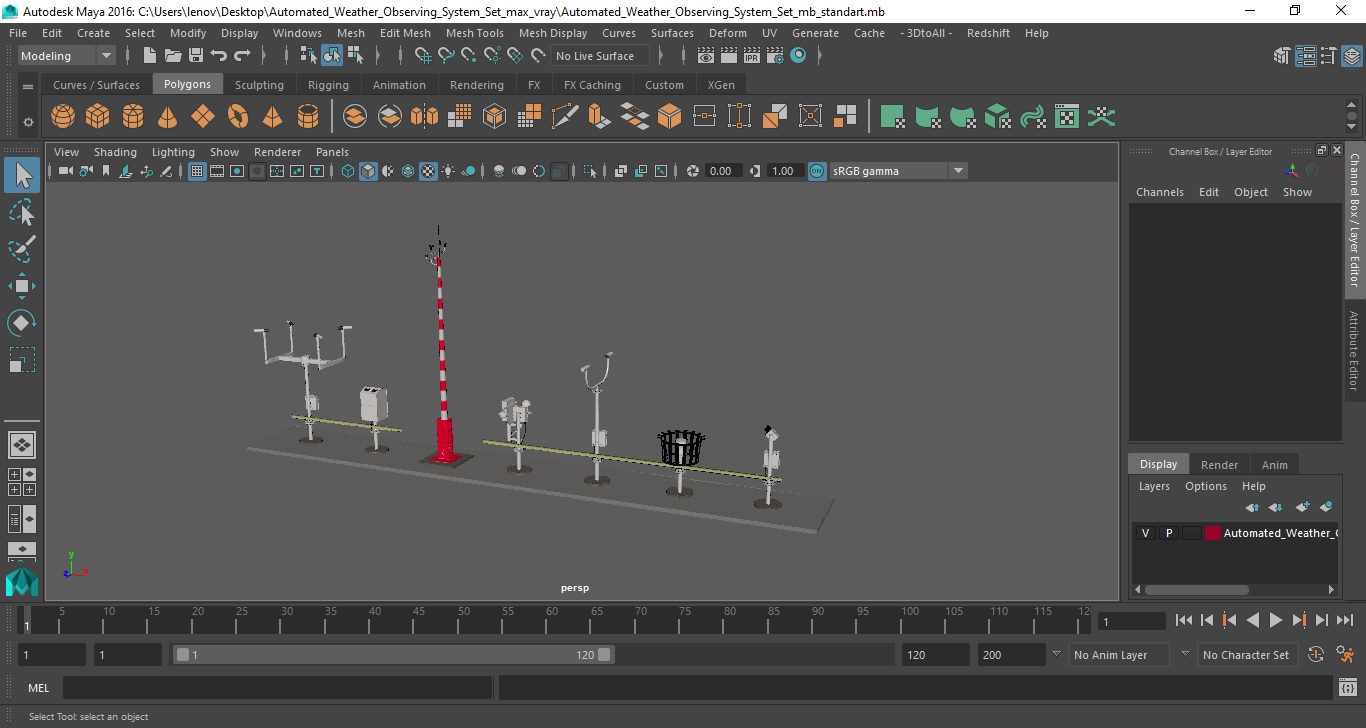Viewport: 1366px width, 728px height.
Task: Create a polygon sphere from the shelf
Action: [x=63, y=117]
